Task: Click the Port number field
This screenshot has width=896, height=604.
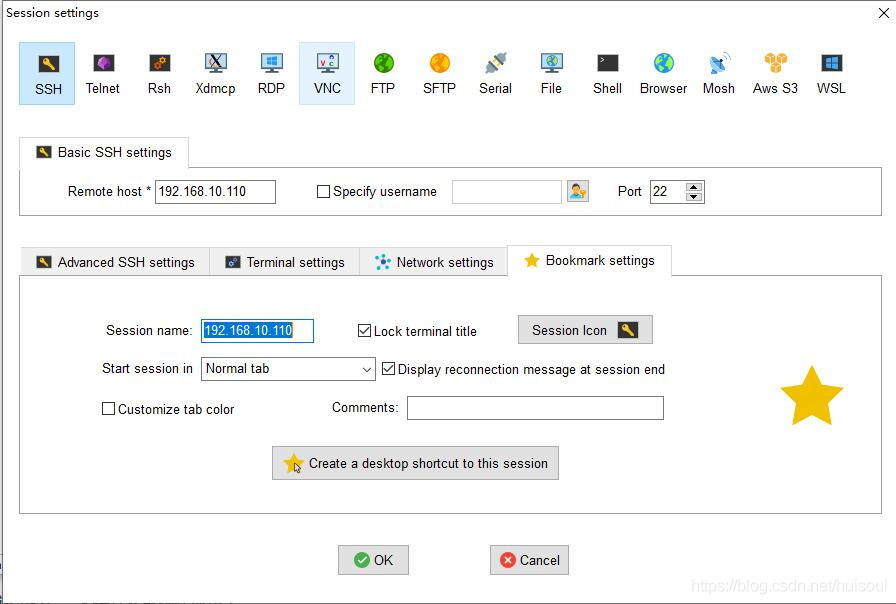Action: pos(667,191)
